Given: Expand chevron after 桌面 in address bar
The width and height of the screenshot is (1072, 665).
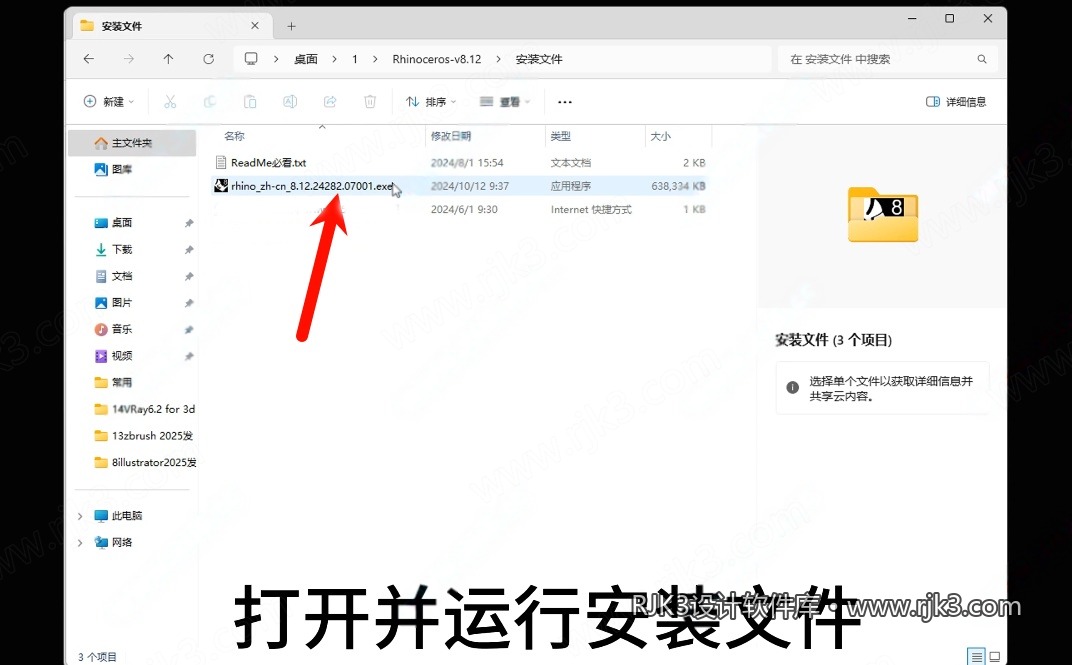Looking at the screenshot, I should tap(334, 59).
